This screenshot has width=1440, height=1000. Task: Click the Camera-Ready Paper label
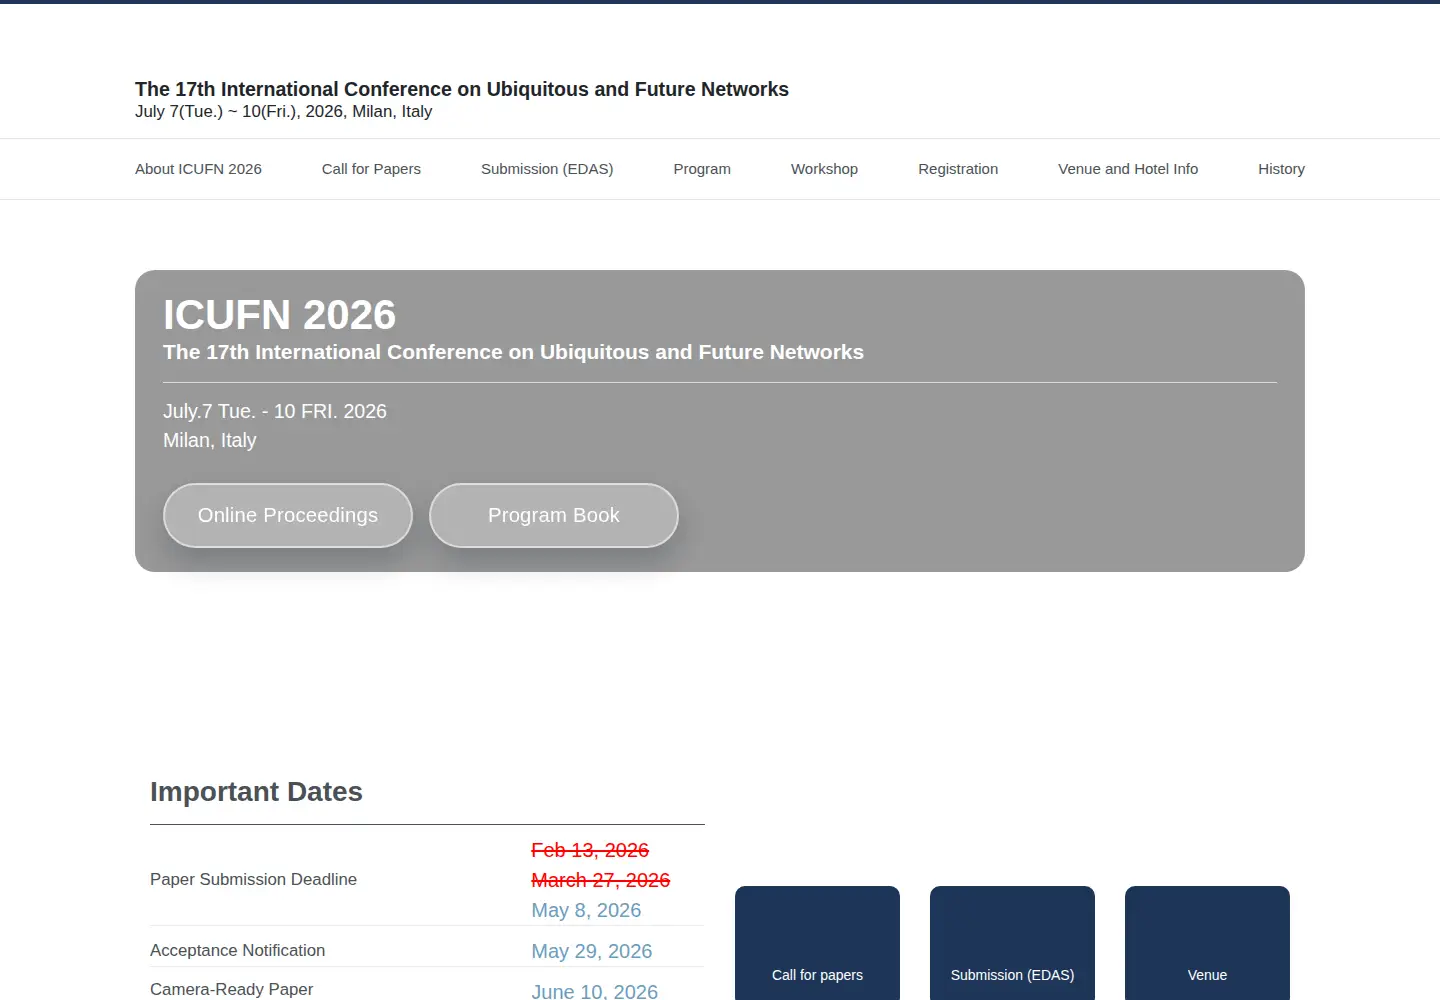[231, 989]
